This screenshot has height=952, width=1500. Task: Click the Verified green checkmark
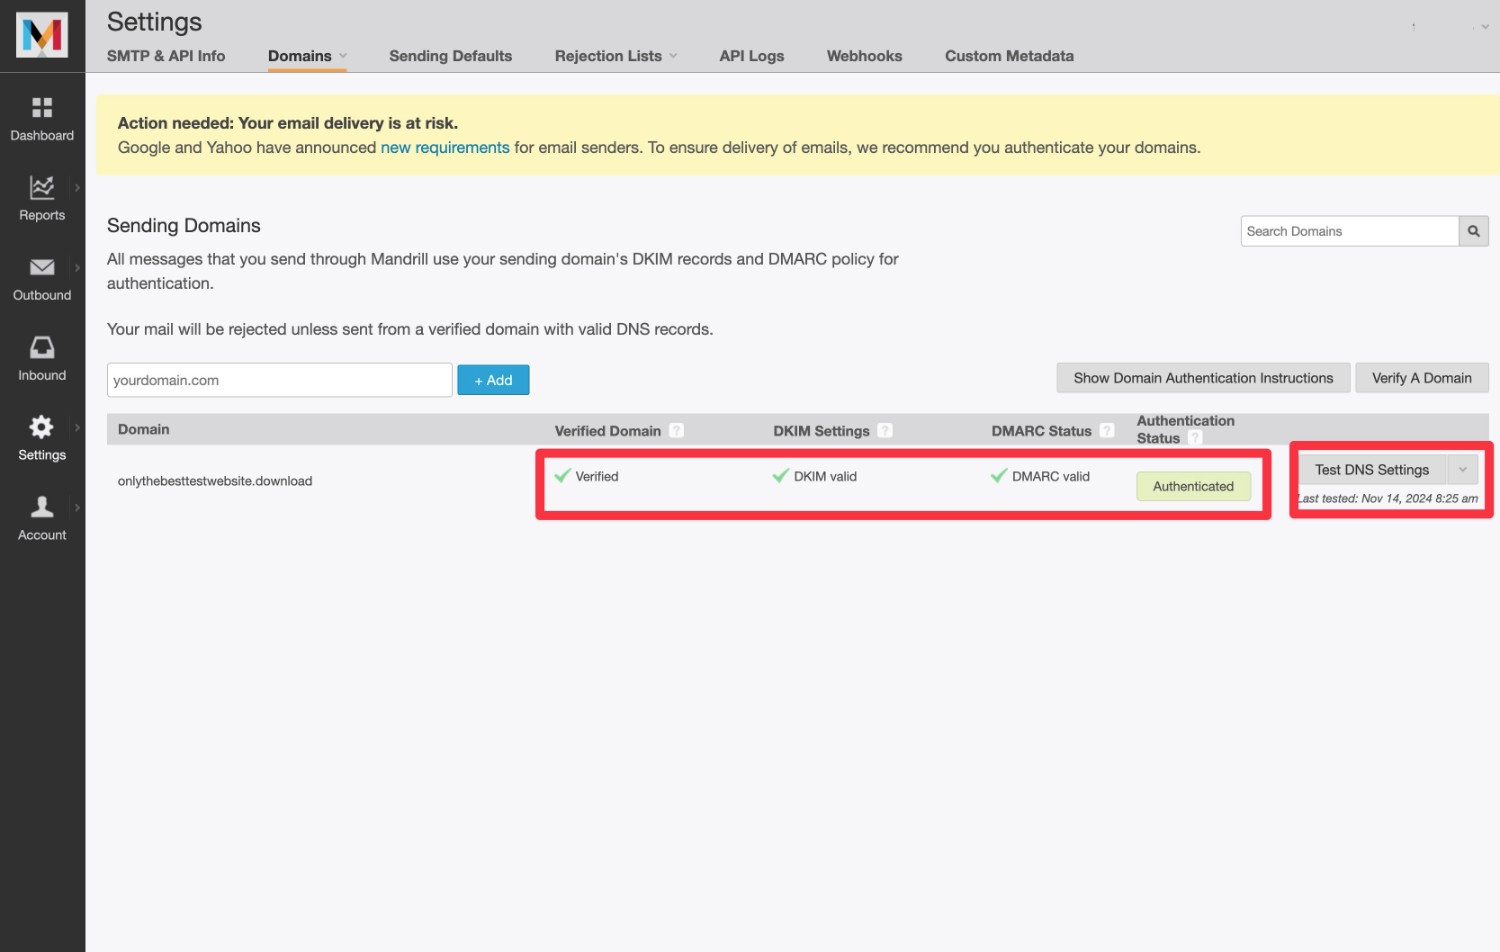tap(563, 476)
